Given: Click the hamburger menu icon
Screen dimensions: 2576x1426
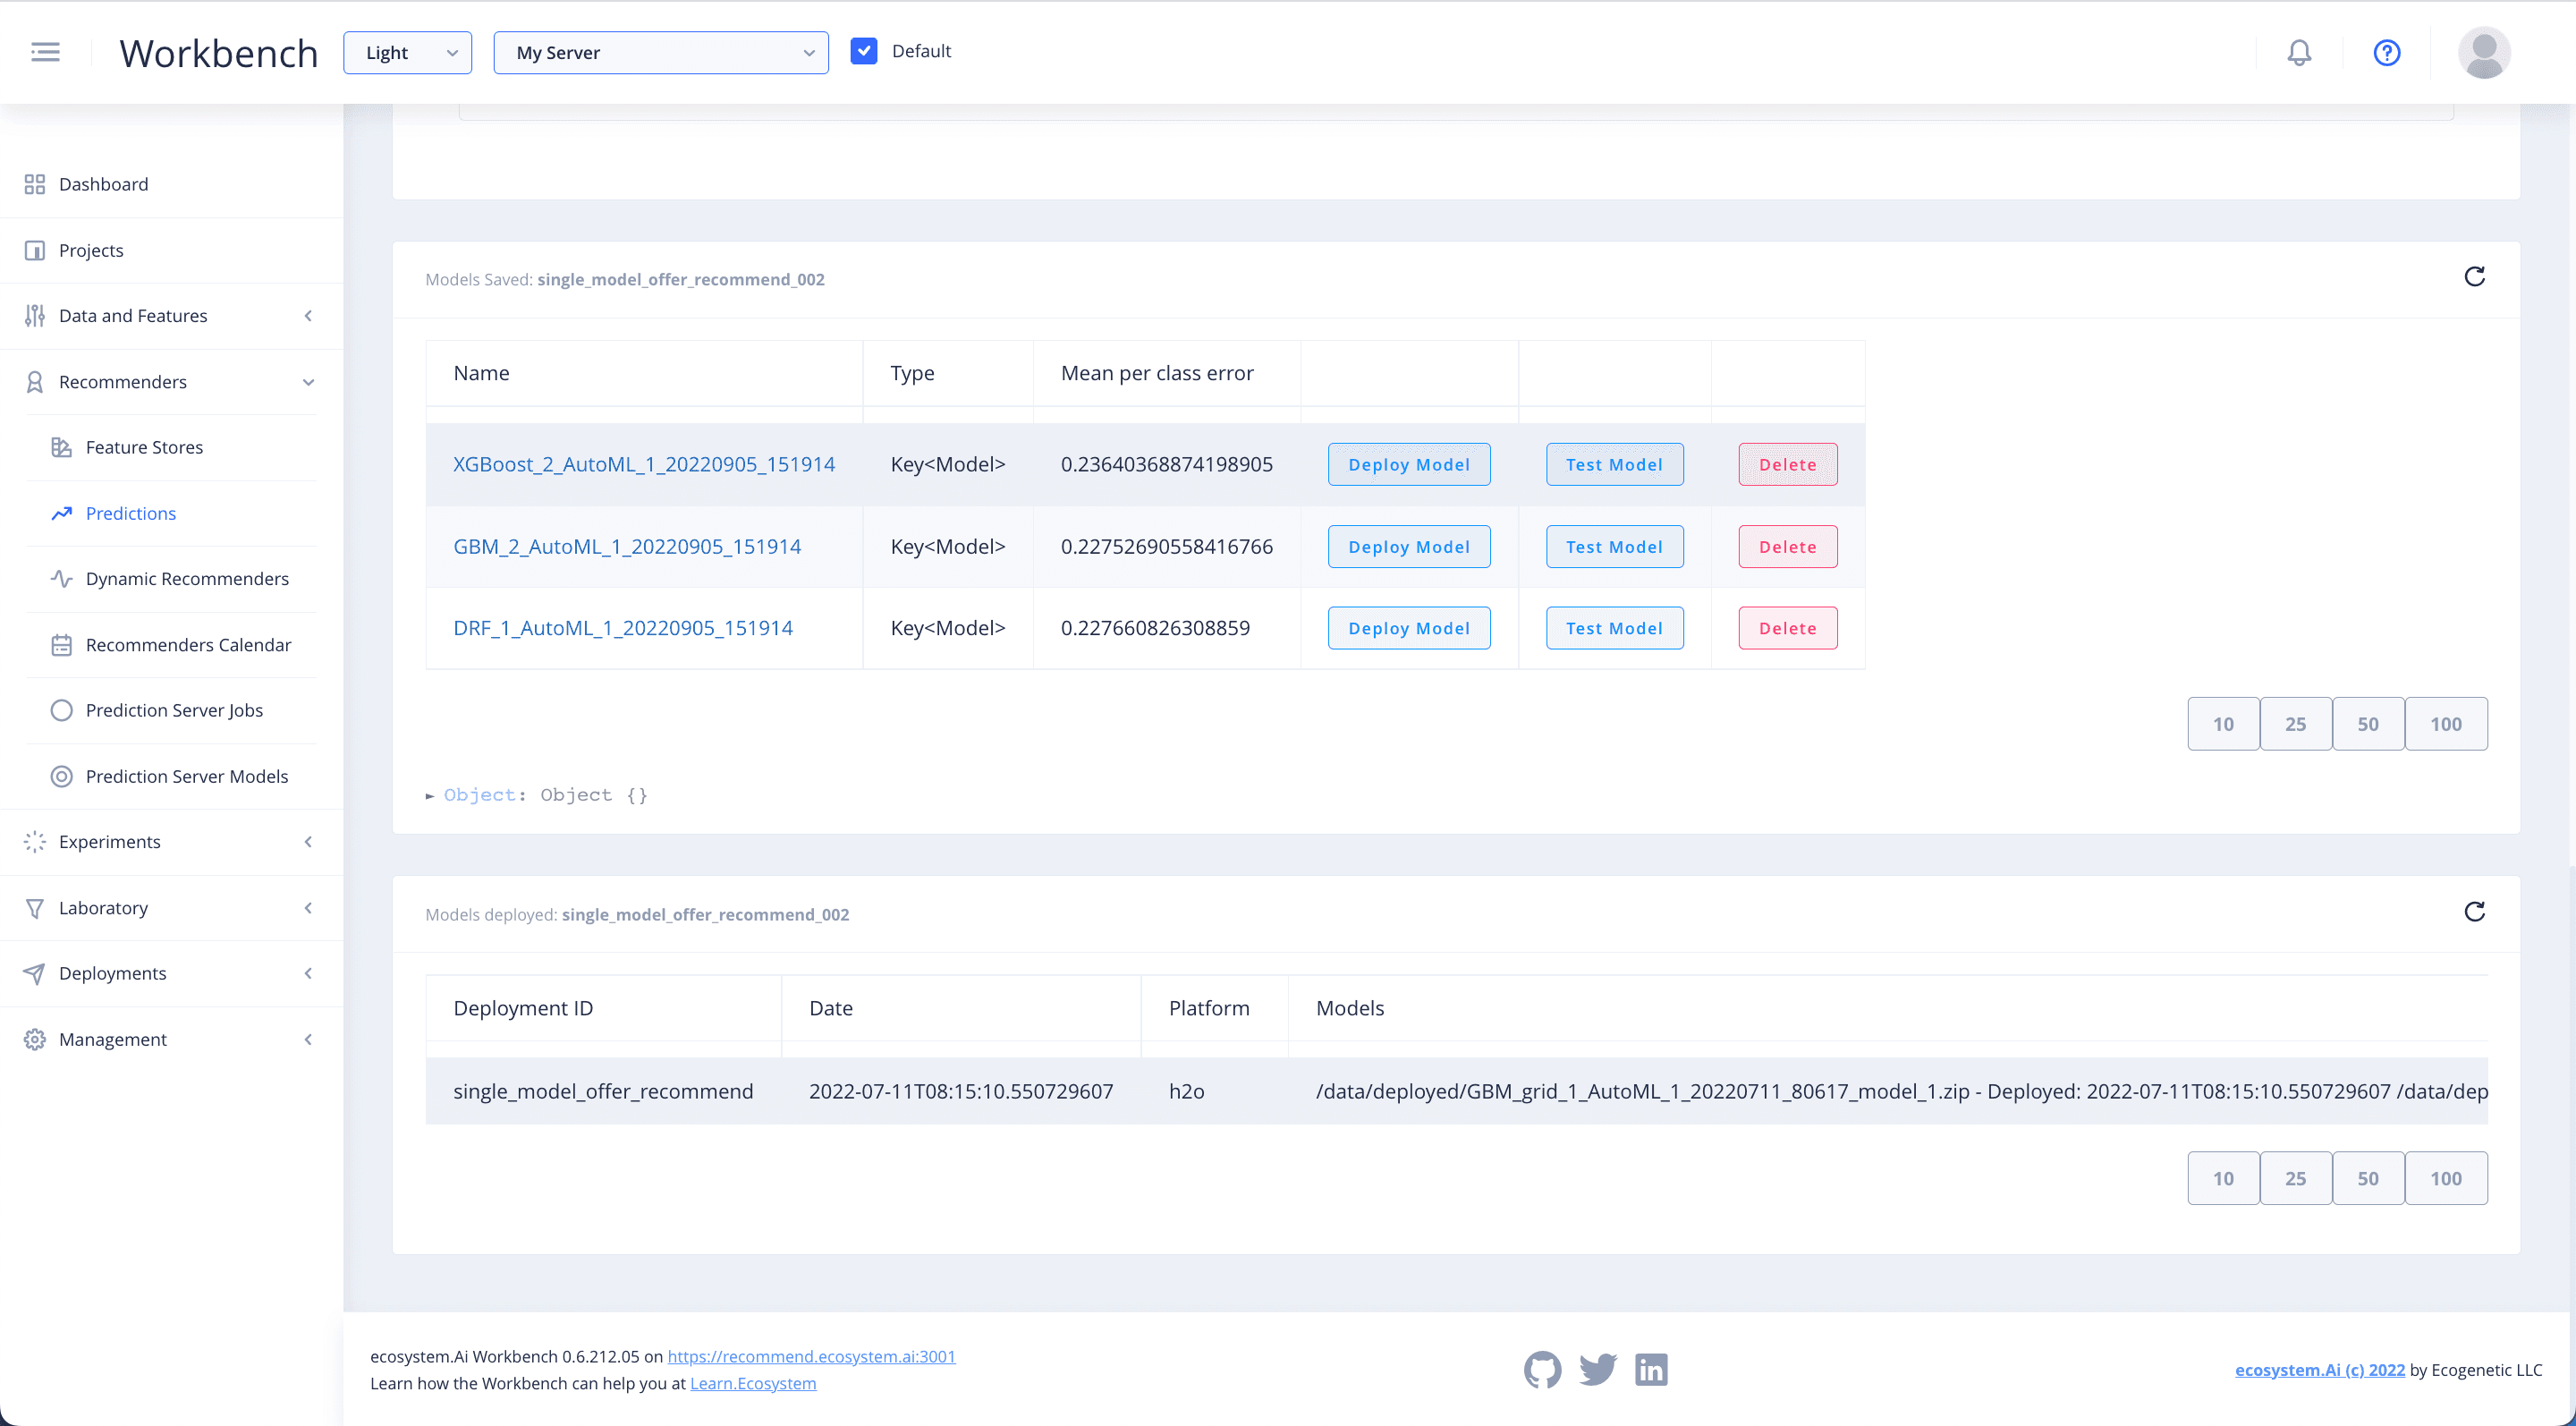Looking at the screenshot, I should click(x=45, y=52).
